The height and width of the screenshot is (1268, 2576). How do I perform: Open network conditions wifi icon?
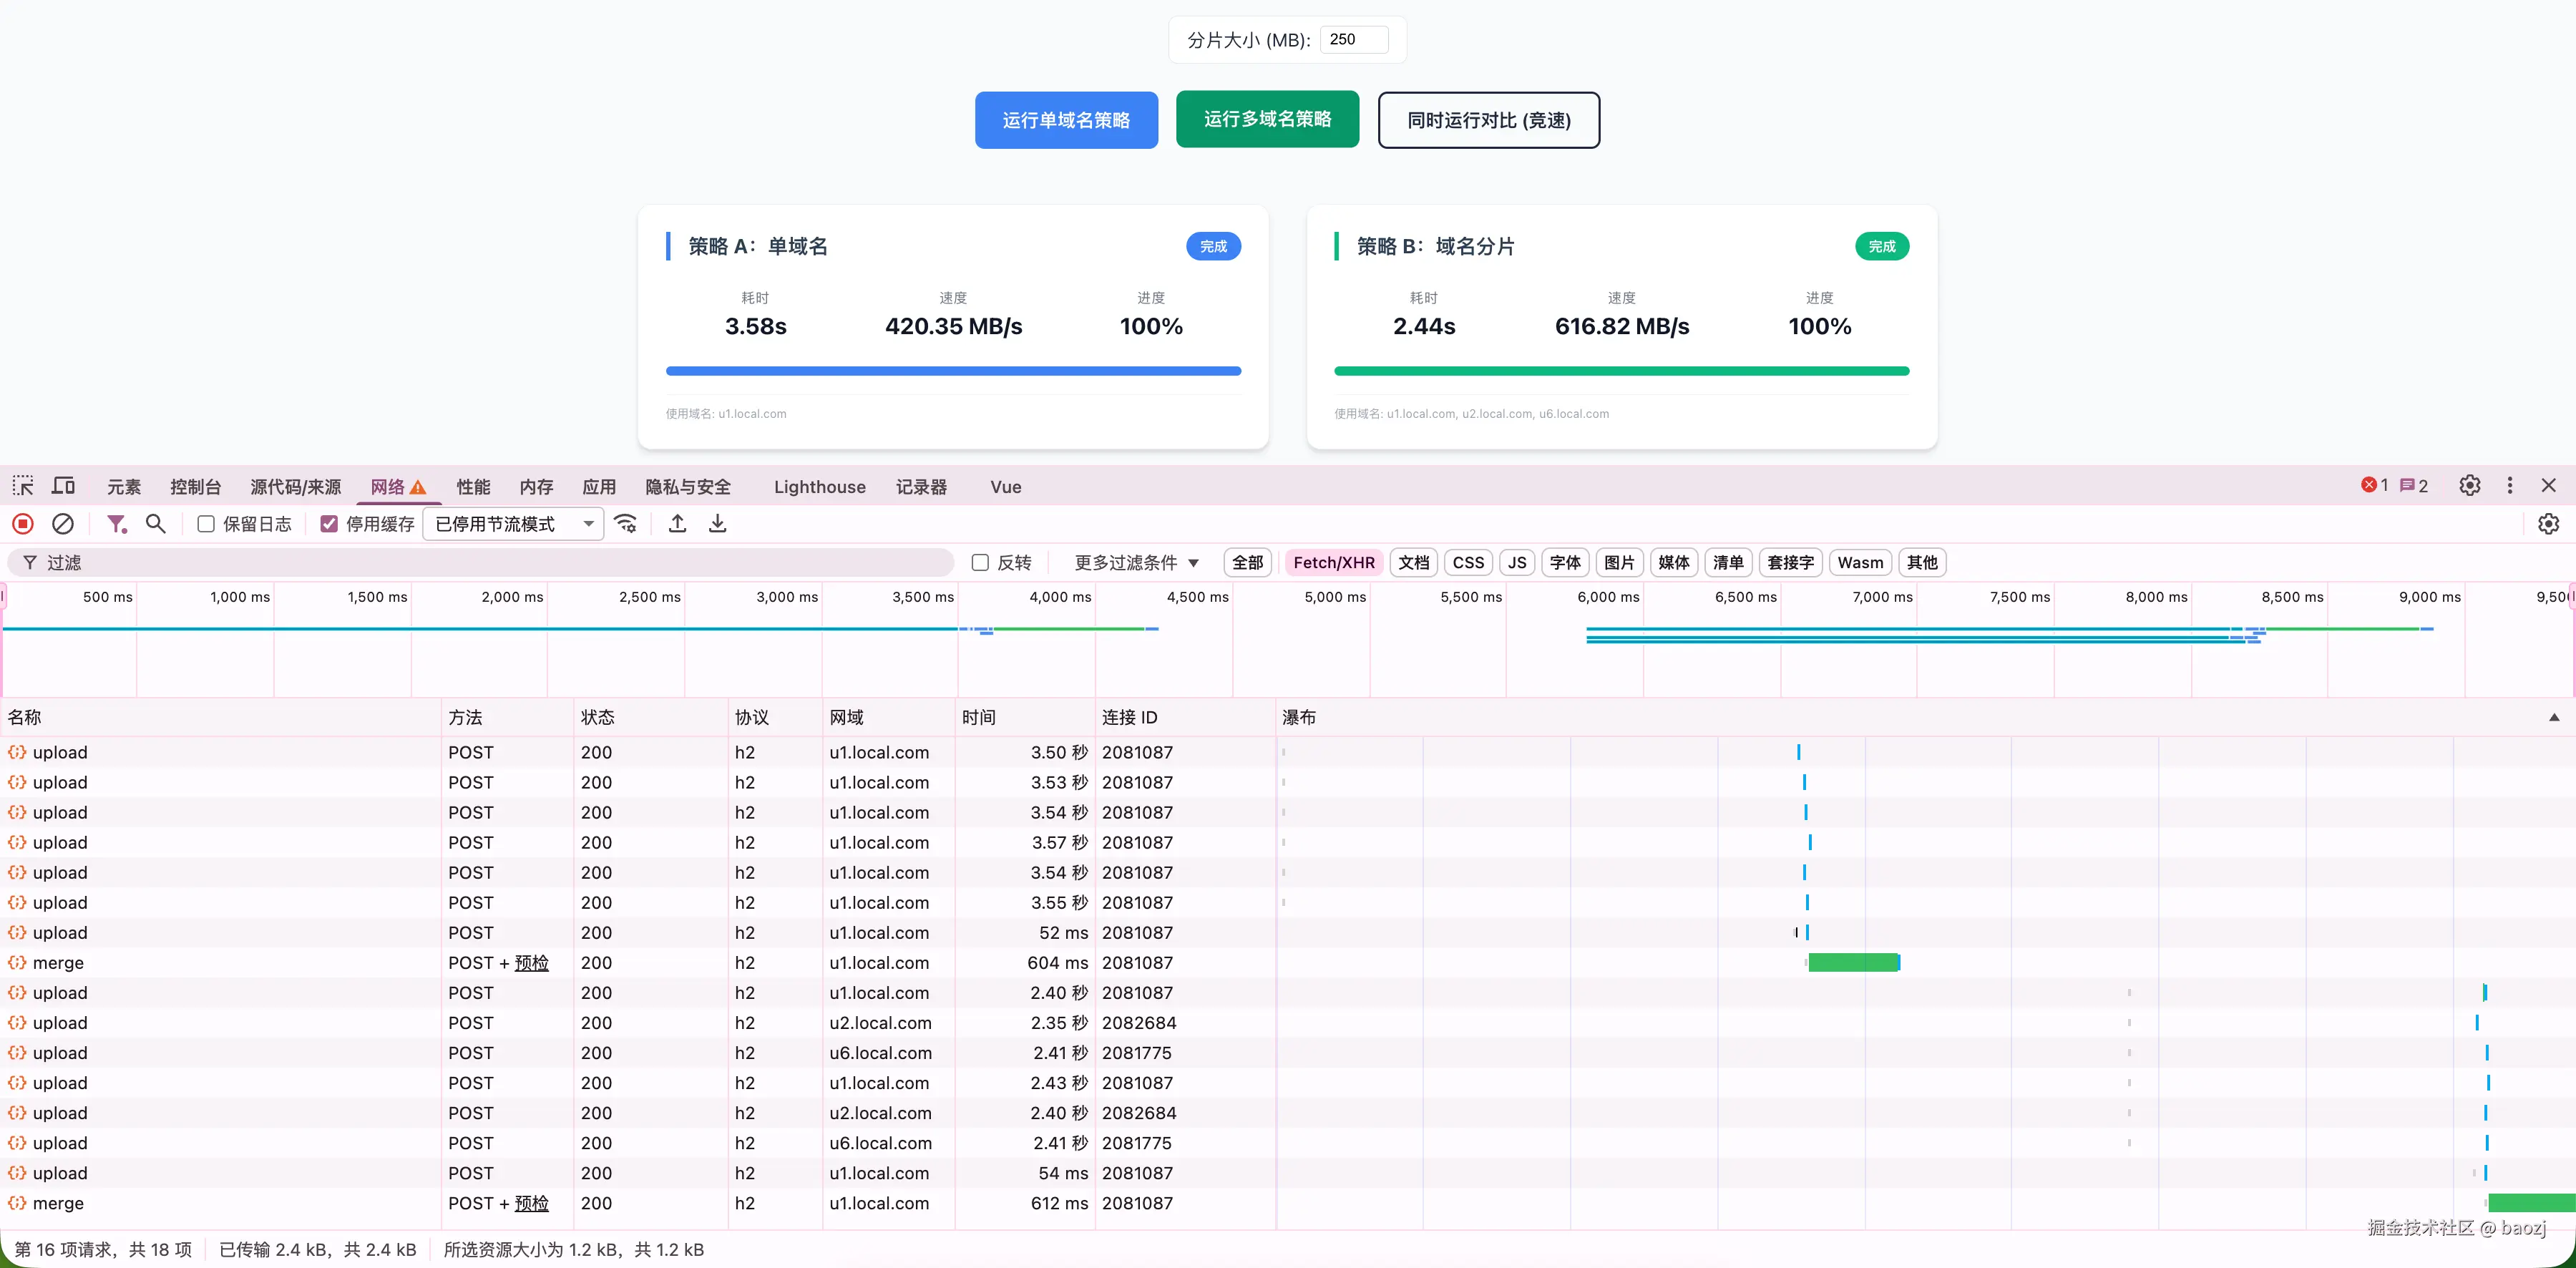(x=626, y=524)
